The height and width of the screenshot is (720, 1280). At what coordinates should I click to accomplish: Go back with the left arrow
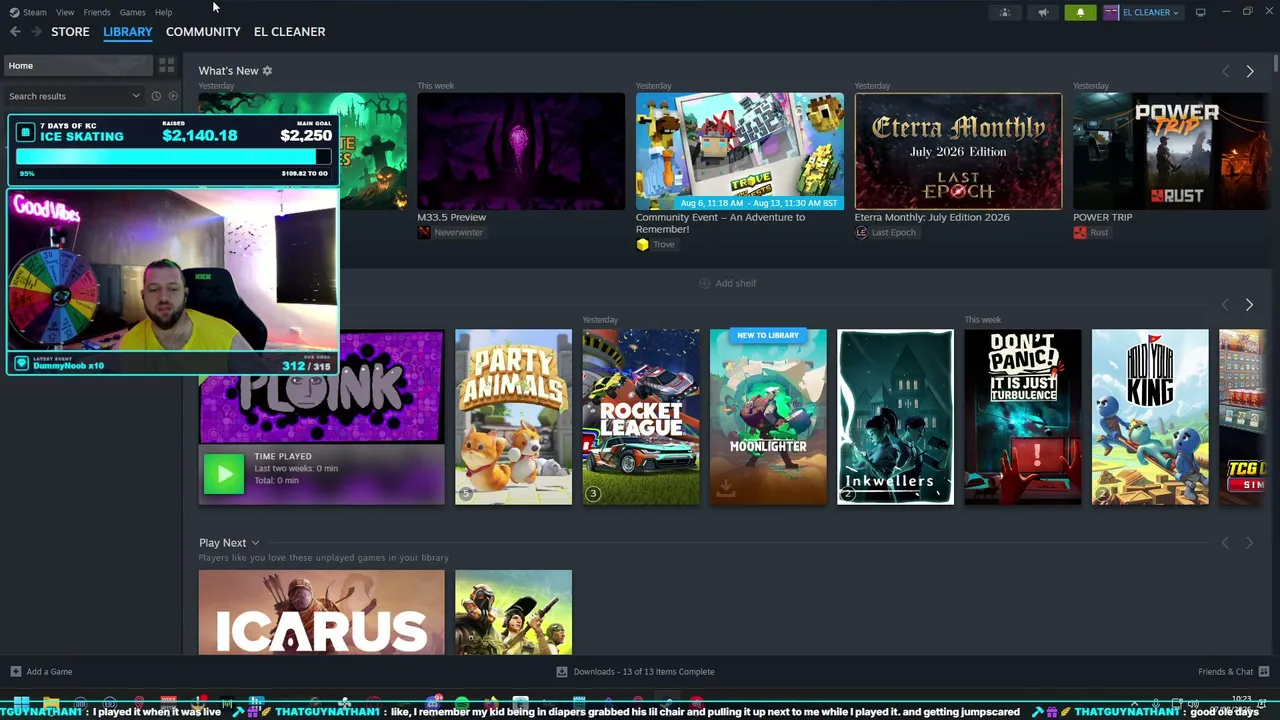point(15,32)
